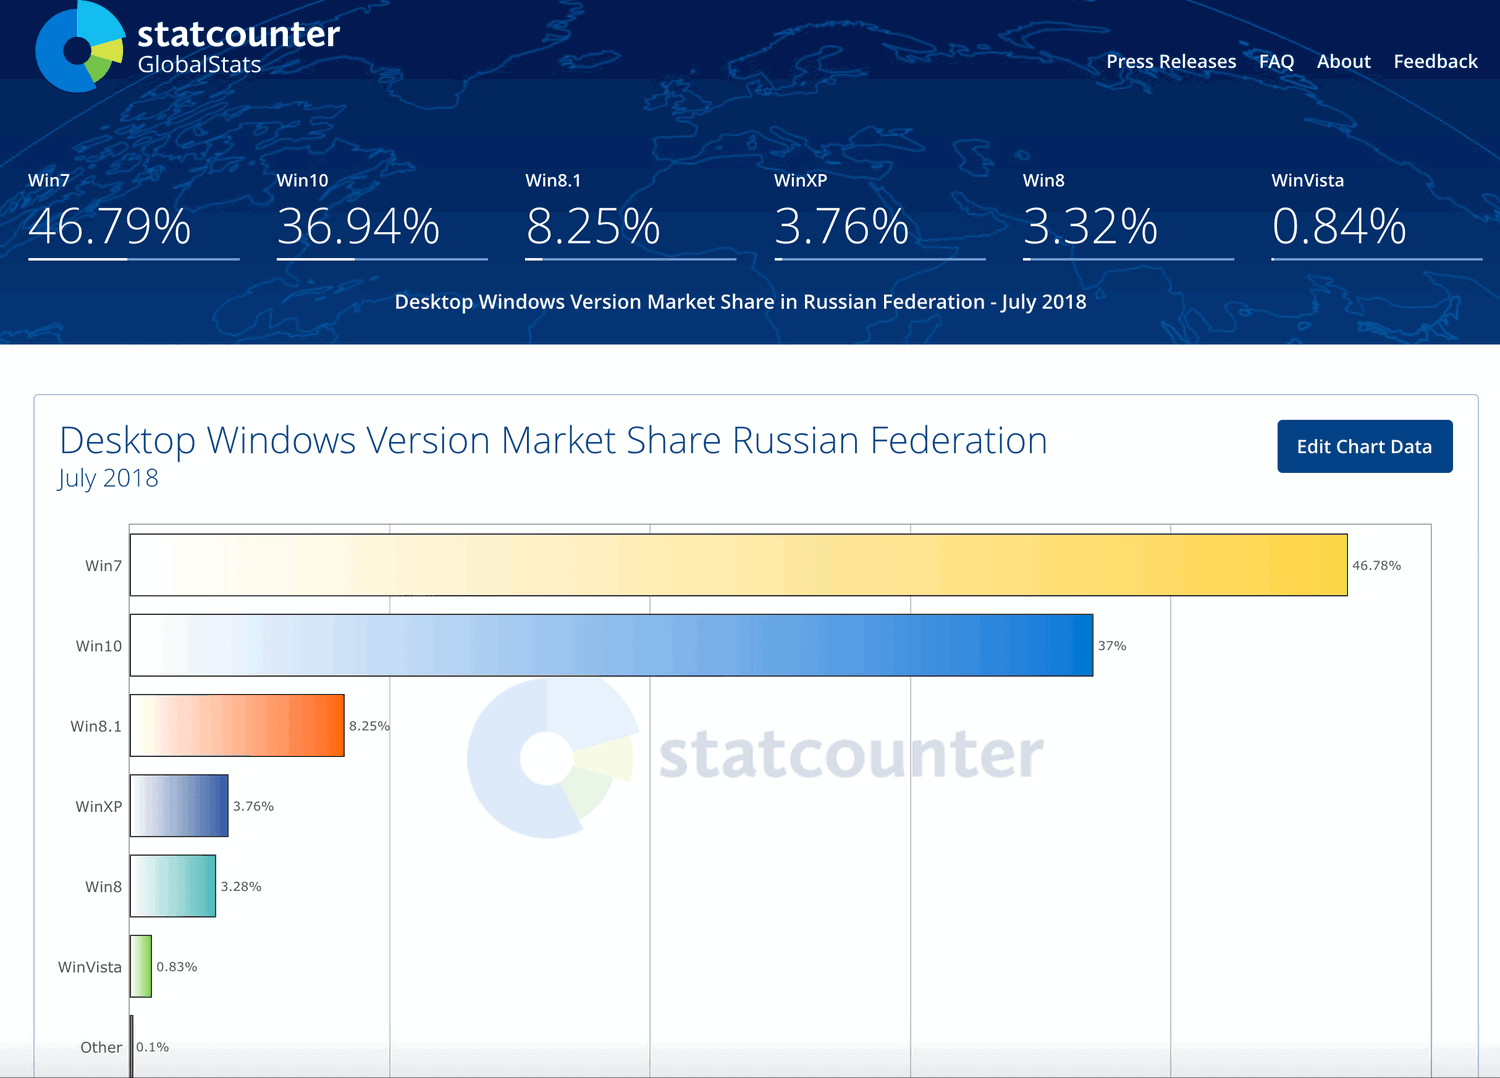
Task: Select the Win7 46.79% header statistic
Action: [x=134, y=215]
